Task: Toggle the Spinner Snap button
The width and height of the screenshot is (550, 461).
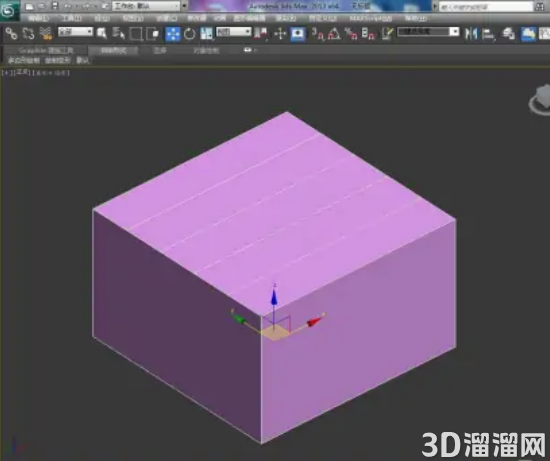Action: (368, 34)
